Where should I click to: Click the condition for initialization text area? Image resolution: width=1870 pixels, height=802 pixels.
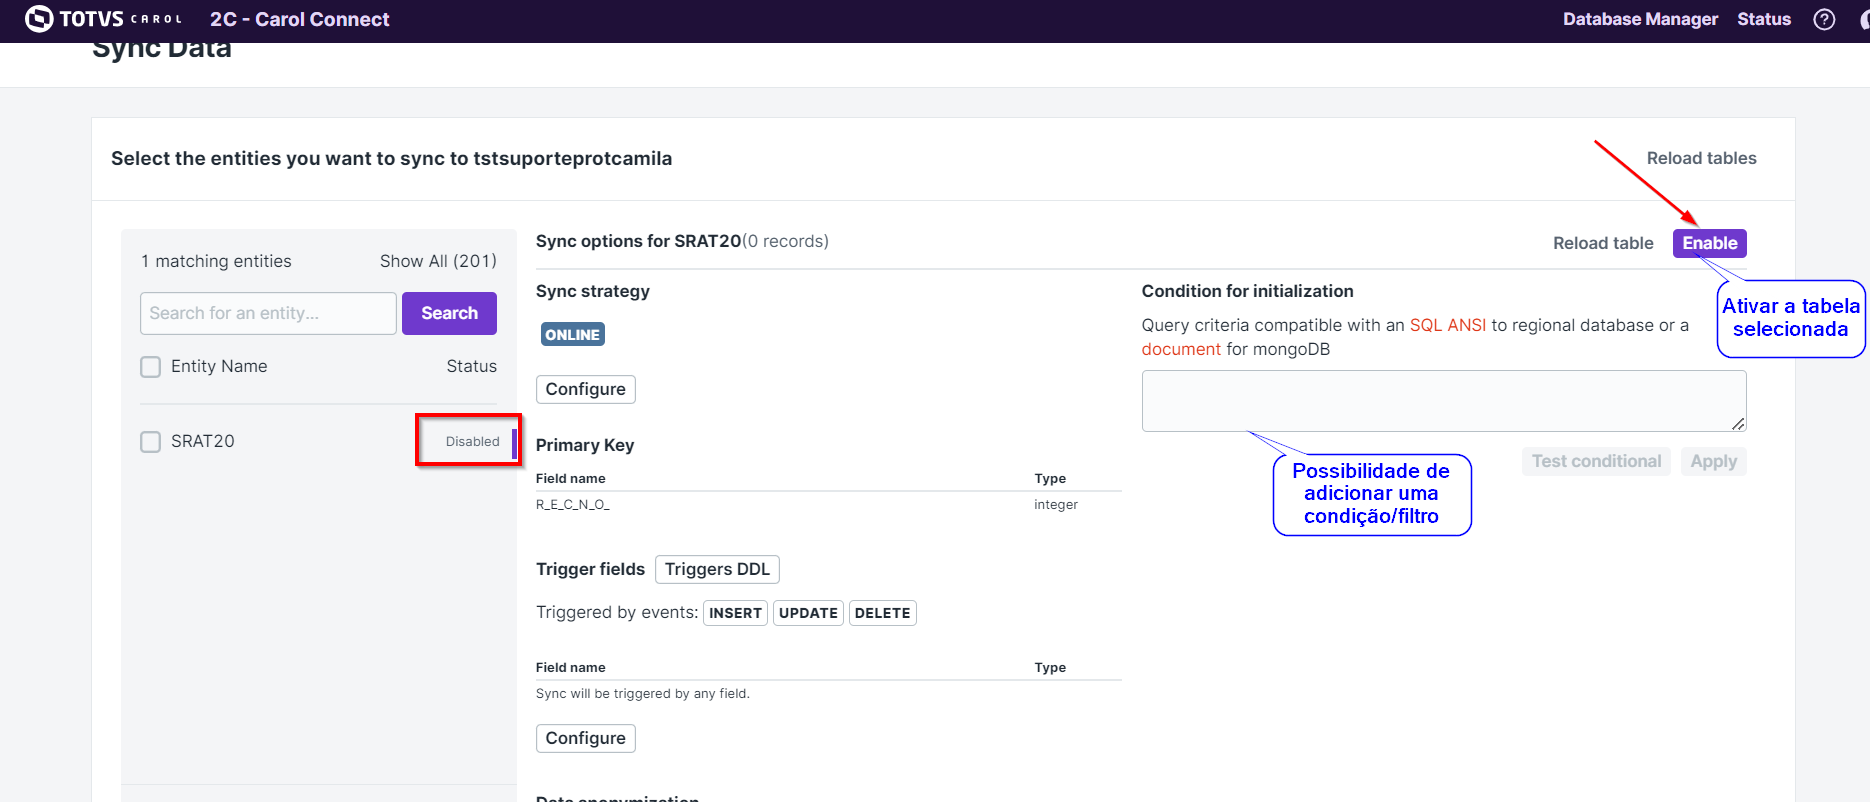pyautogui.click(x=1442, y=400)
